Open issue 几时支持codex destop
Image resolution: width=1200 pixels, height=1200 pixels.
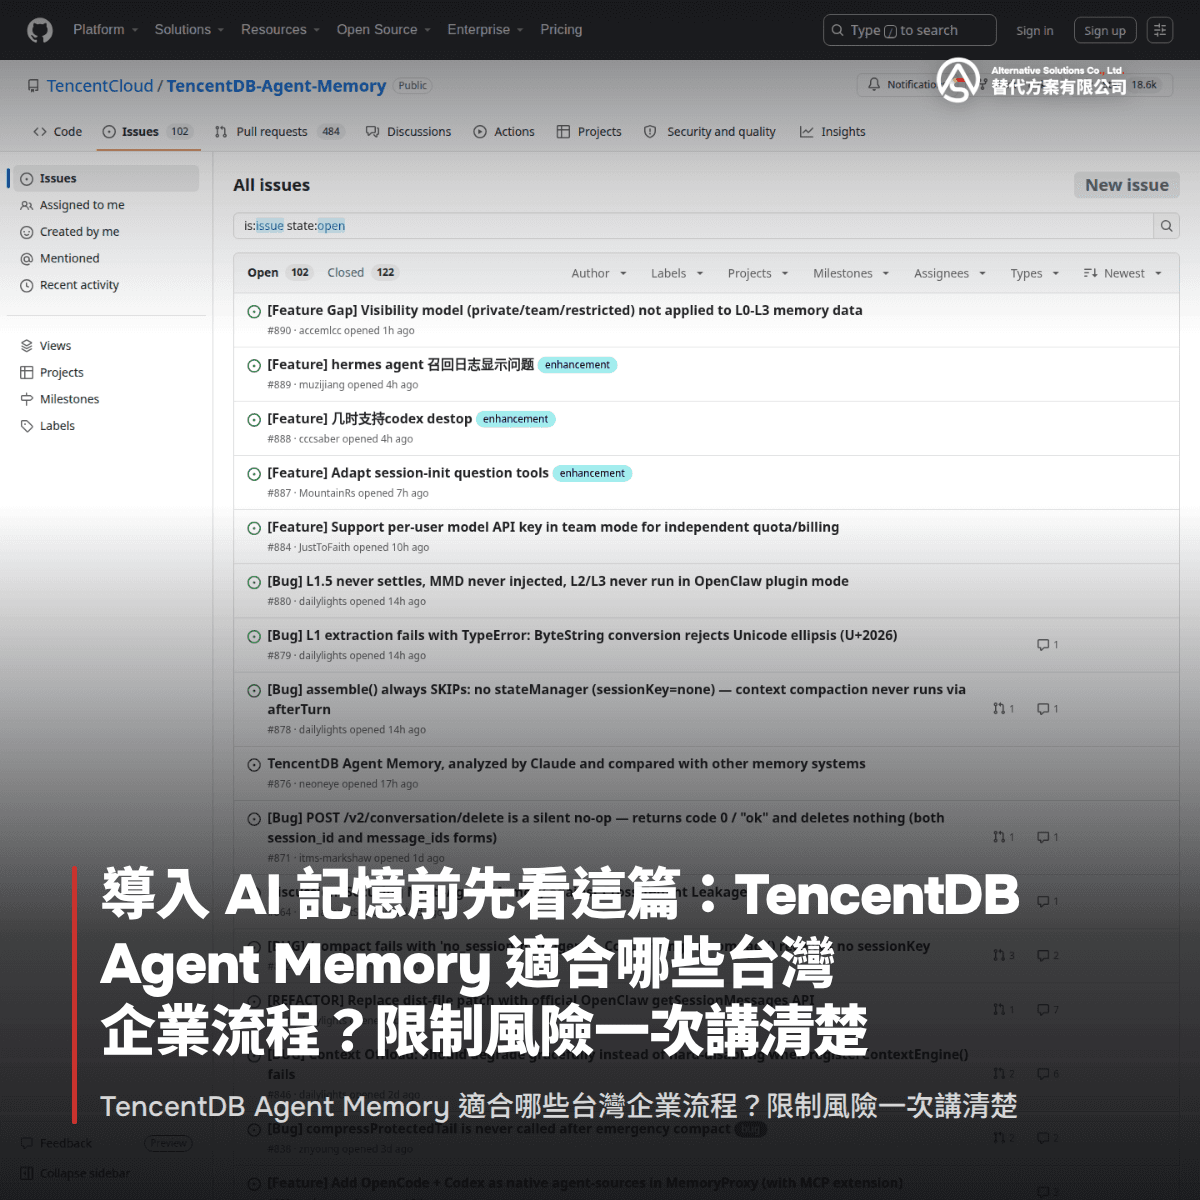369,419
